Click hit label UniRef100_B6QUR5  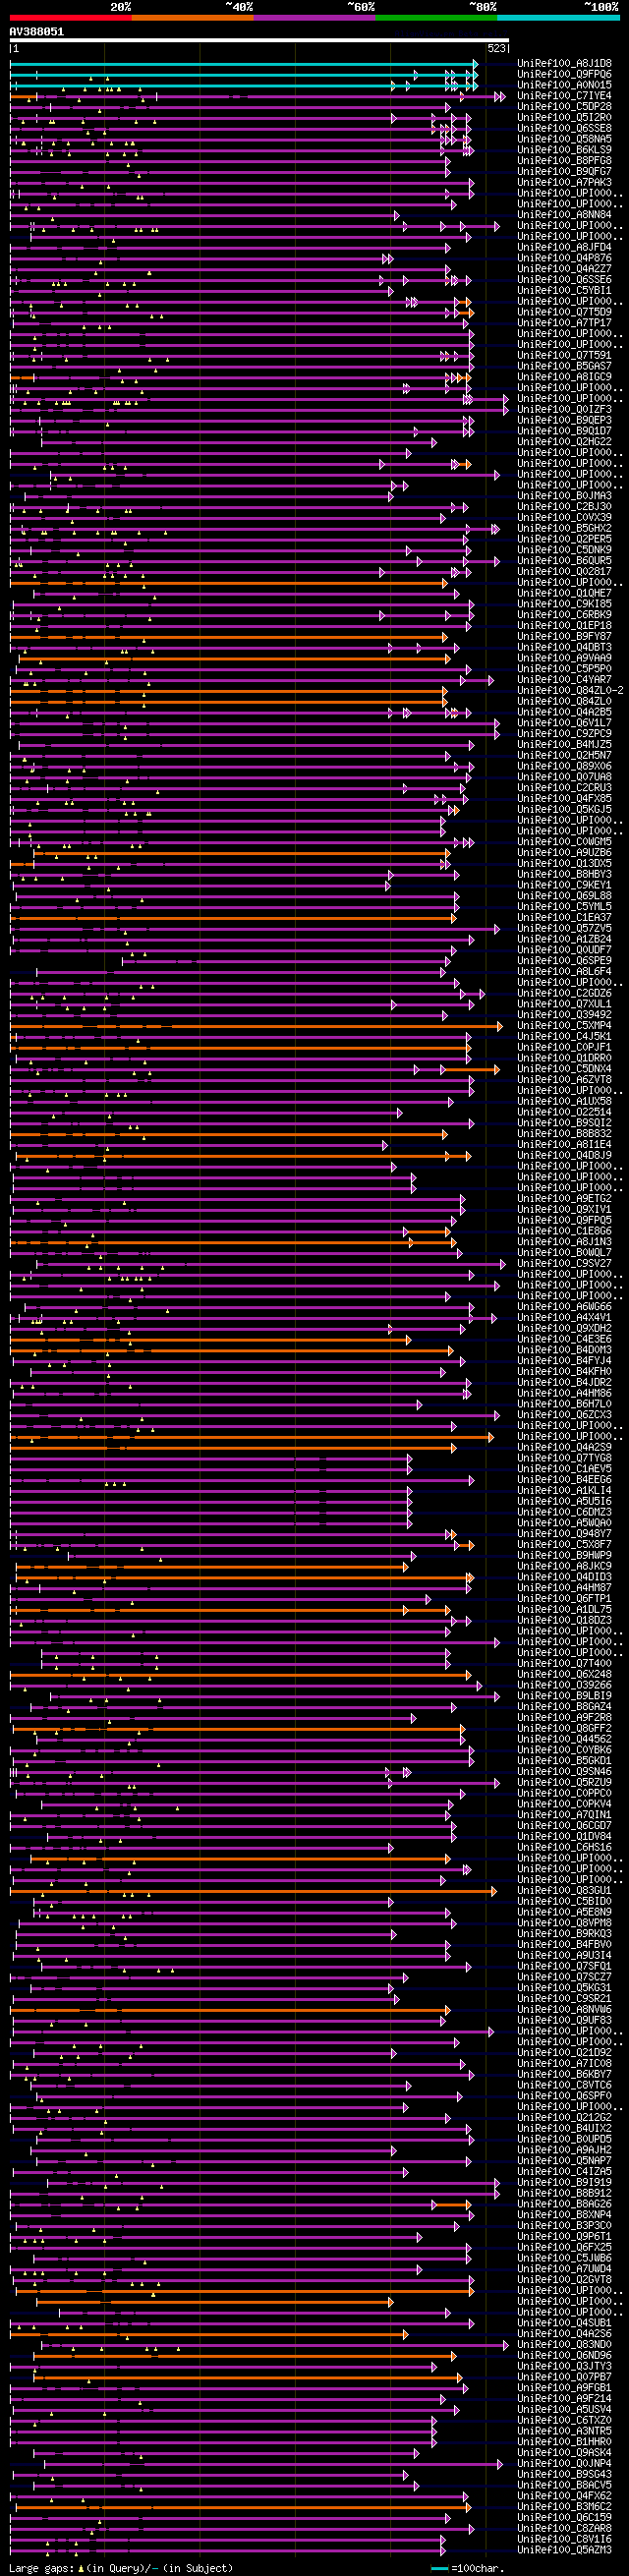[564, 561]
